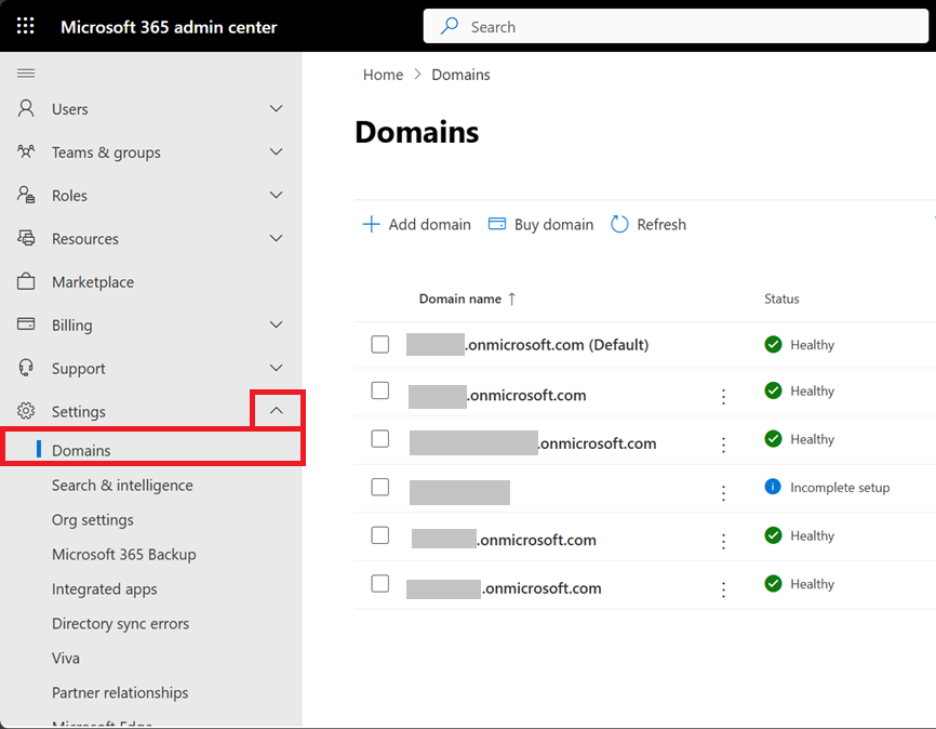Click the sort arrow beside Domain name
Image resolution: width=936 pixels, height=729 pixels.
click(x=512, y=299)
